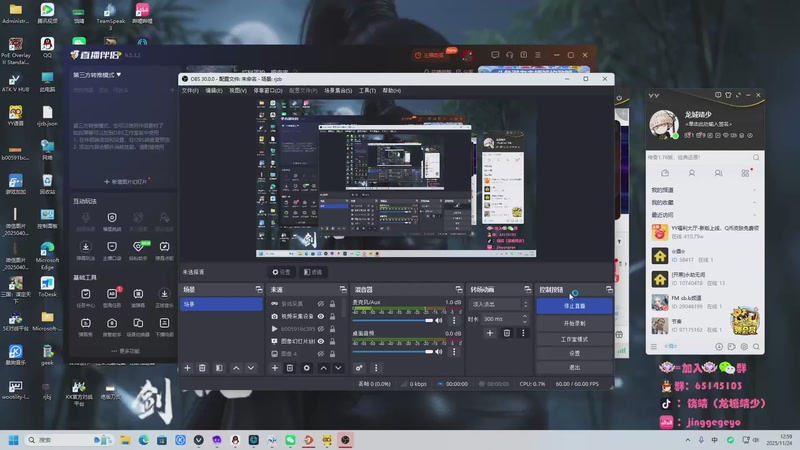Move source up with arrow in Sources panel
This screenshot has width=800, height=450.
coord(323,368)
